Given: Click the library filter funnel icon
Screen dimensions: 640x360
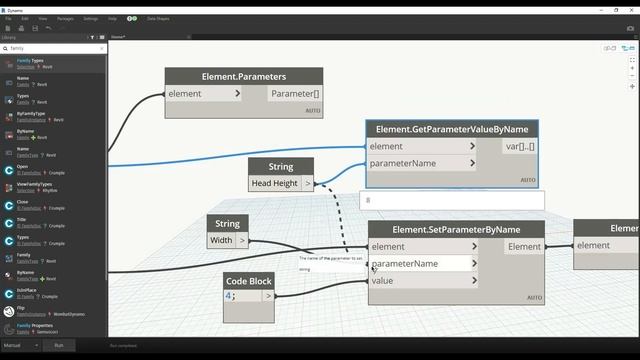Looking at the screenshot, I should pos(92,37).
